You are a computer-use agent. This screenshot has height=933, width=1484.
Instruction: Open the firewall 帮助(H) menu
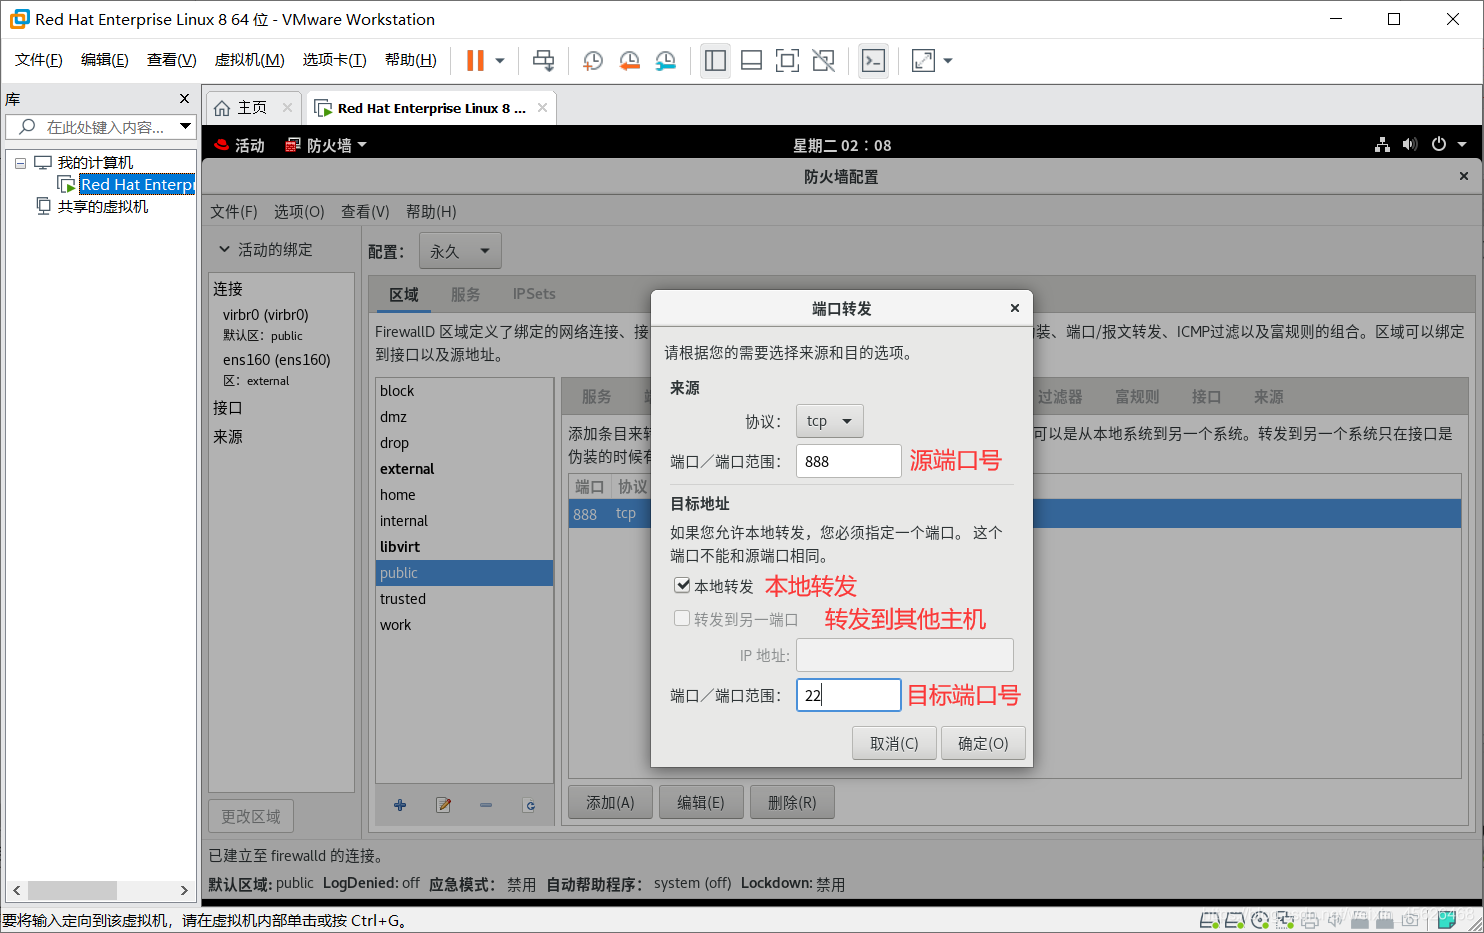click(x=431, y=211)
